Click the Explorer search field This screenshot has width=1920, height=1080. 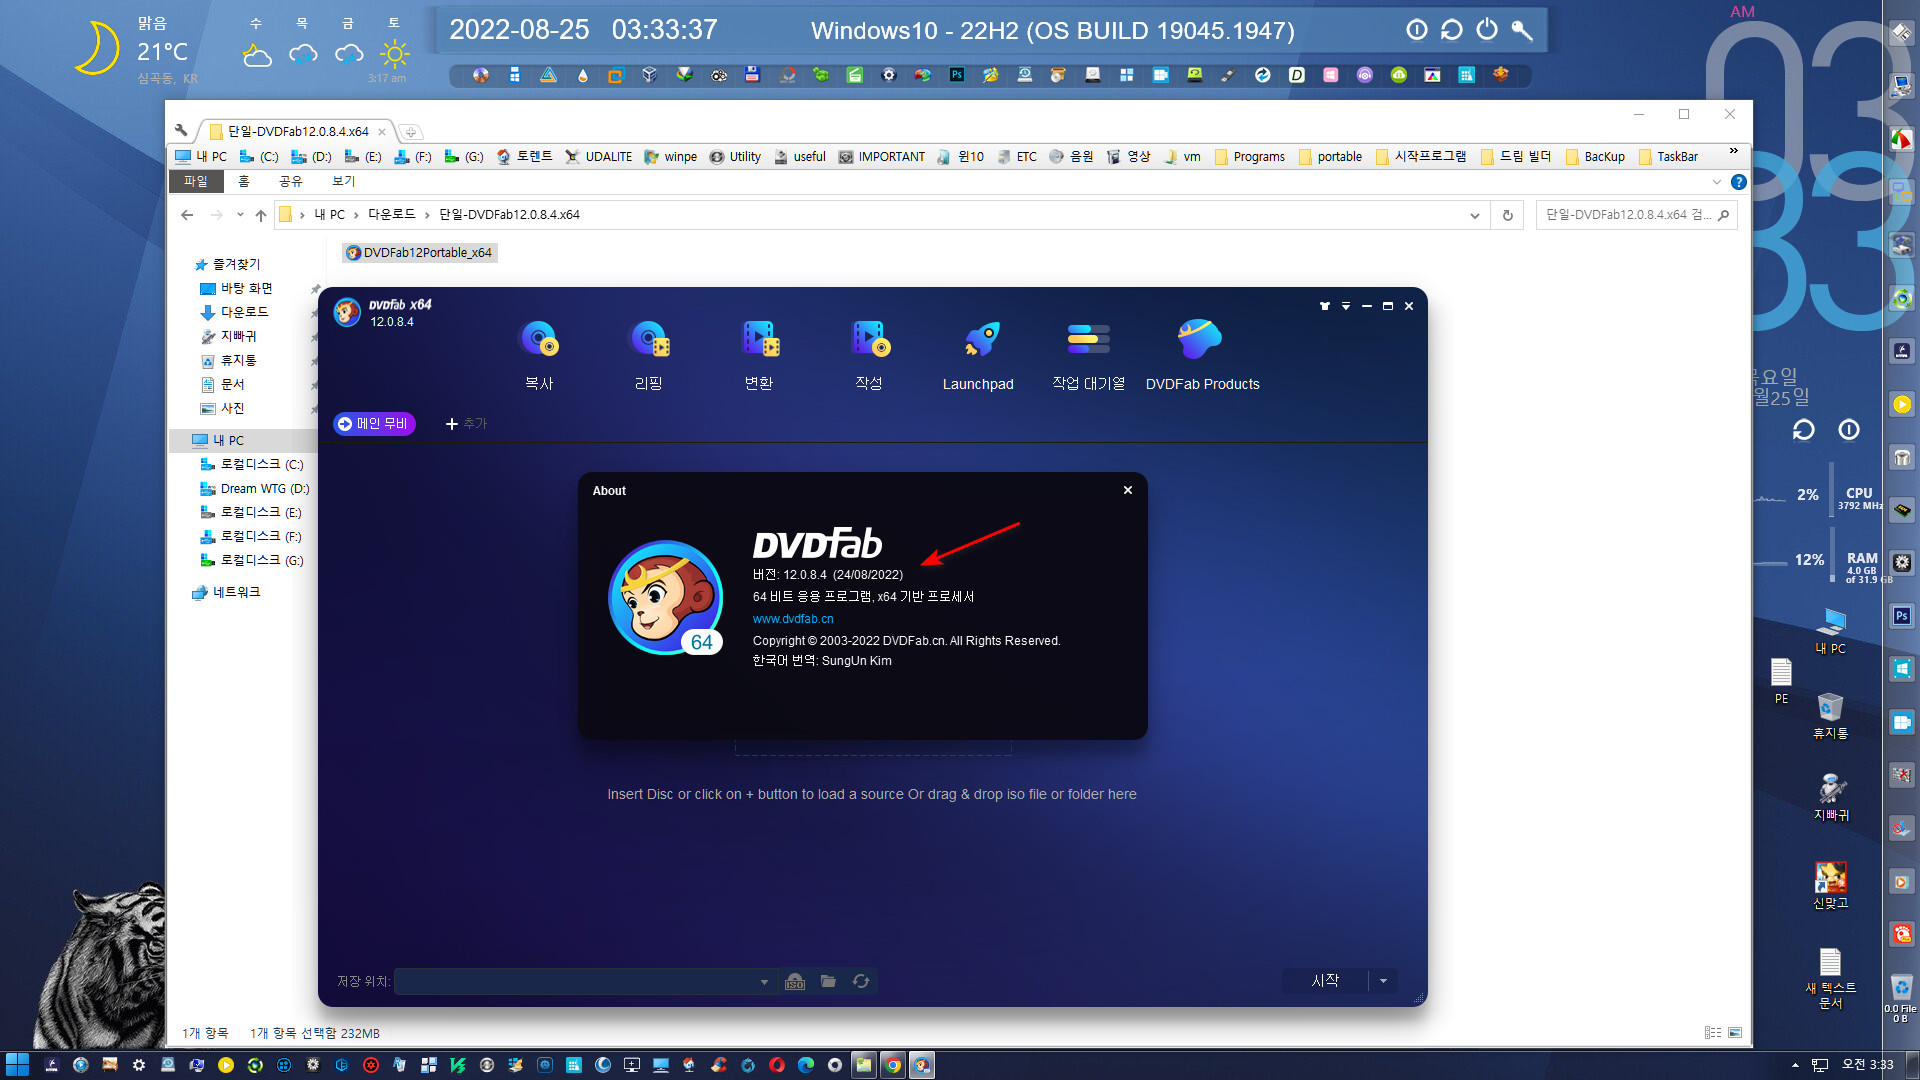(x=1636, y=215)
